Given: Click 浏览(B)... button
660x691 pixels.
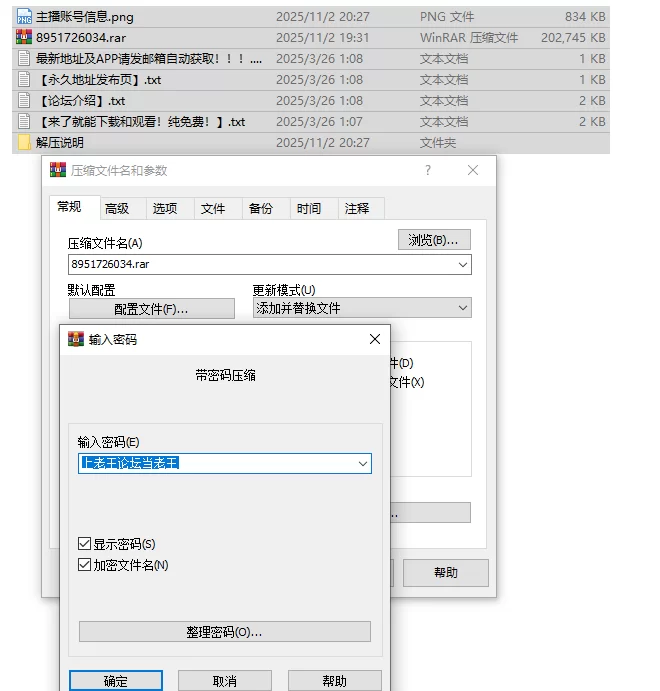Looking at the screenshot, I should point(434,240).
